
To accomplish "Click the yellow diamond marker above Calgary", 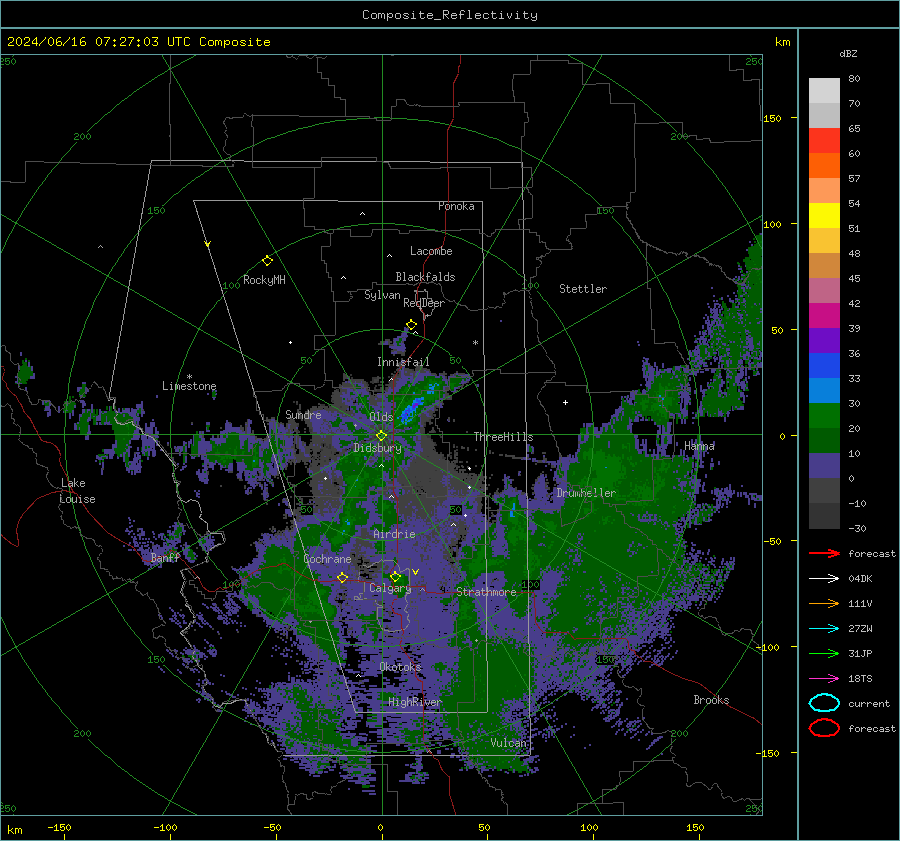I will click(395, 576).
